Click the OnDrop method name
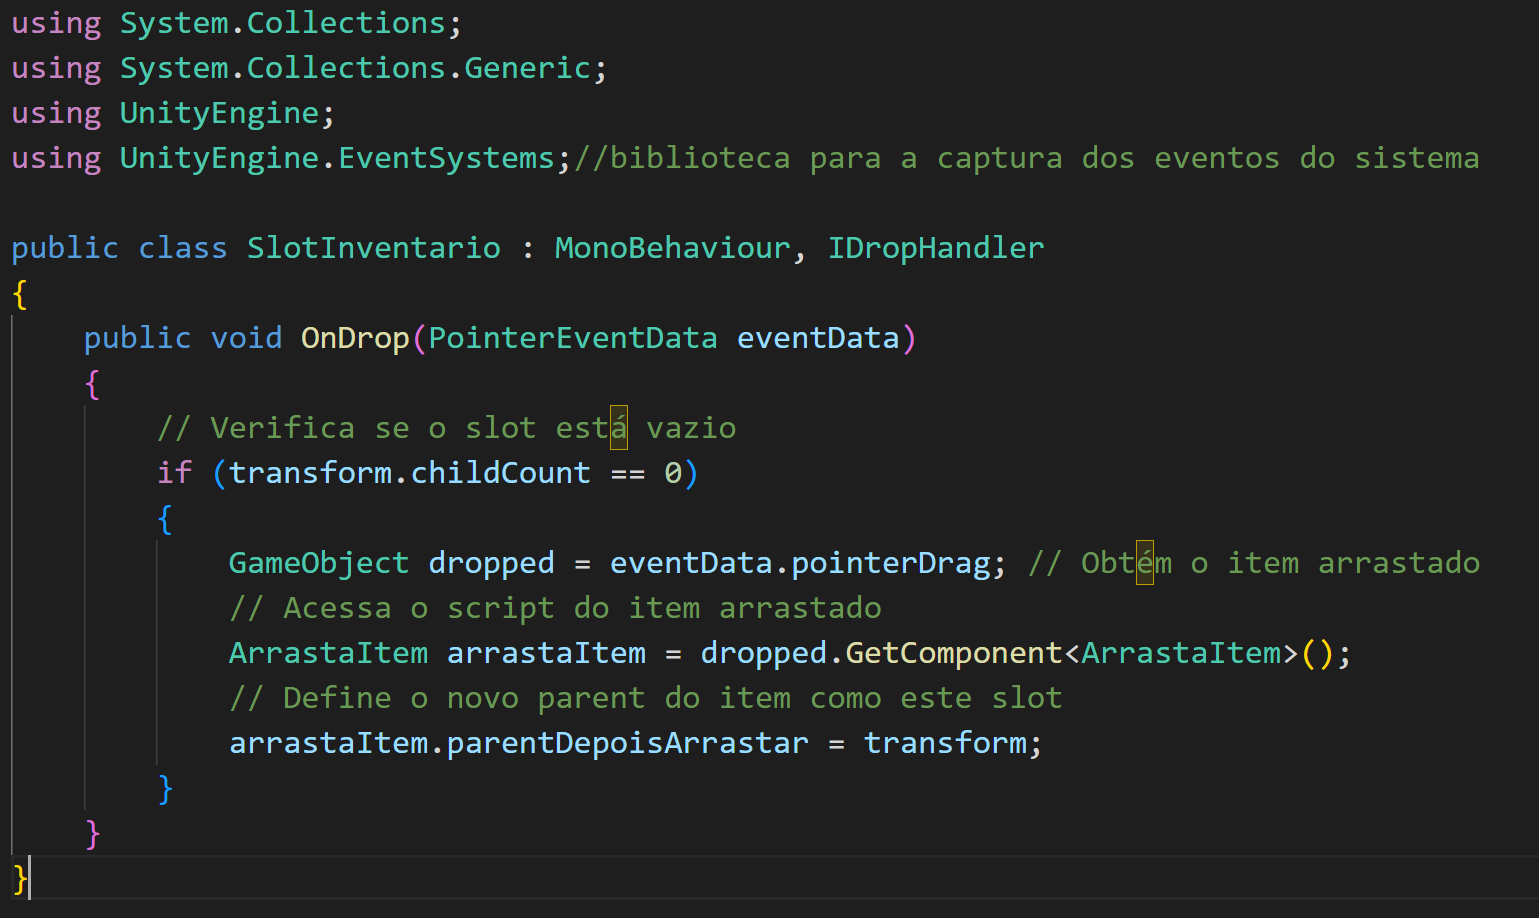 [355, 338]
